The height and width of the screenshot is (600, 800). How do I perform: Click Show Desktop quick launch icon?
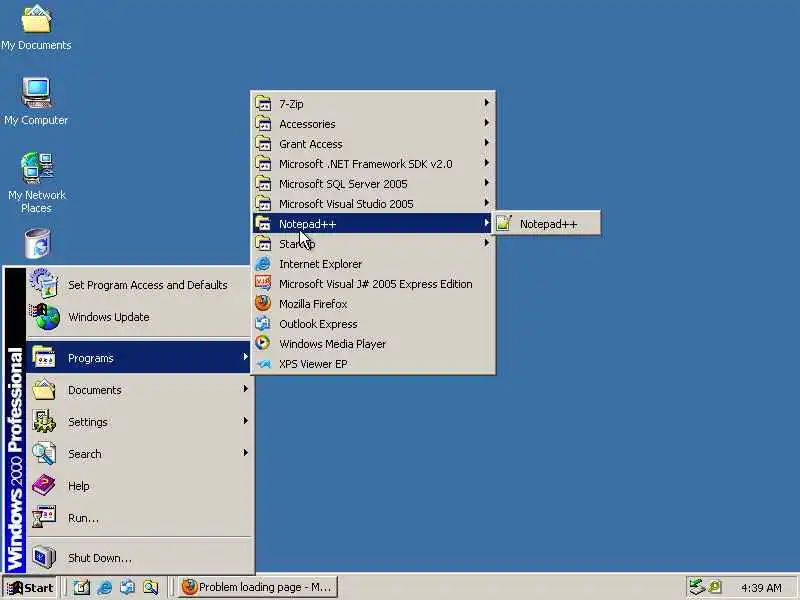pyautogui.click(x=81, y=587)
